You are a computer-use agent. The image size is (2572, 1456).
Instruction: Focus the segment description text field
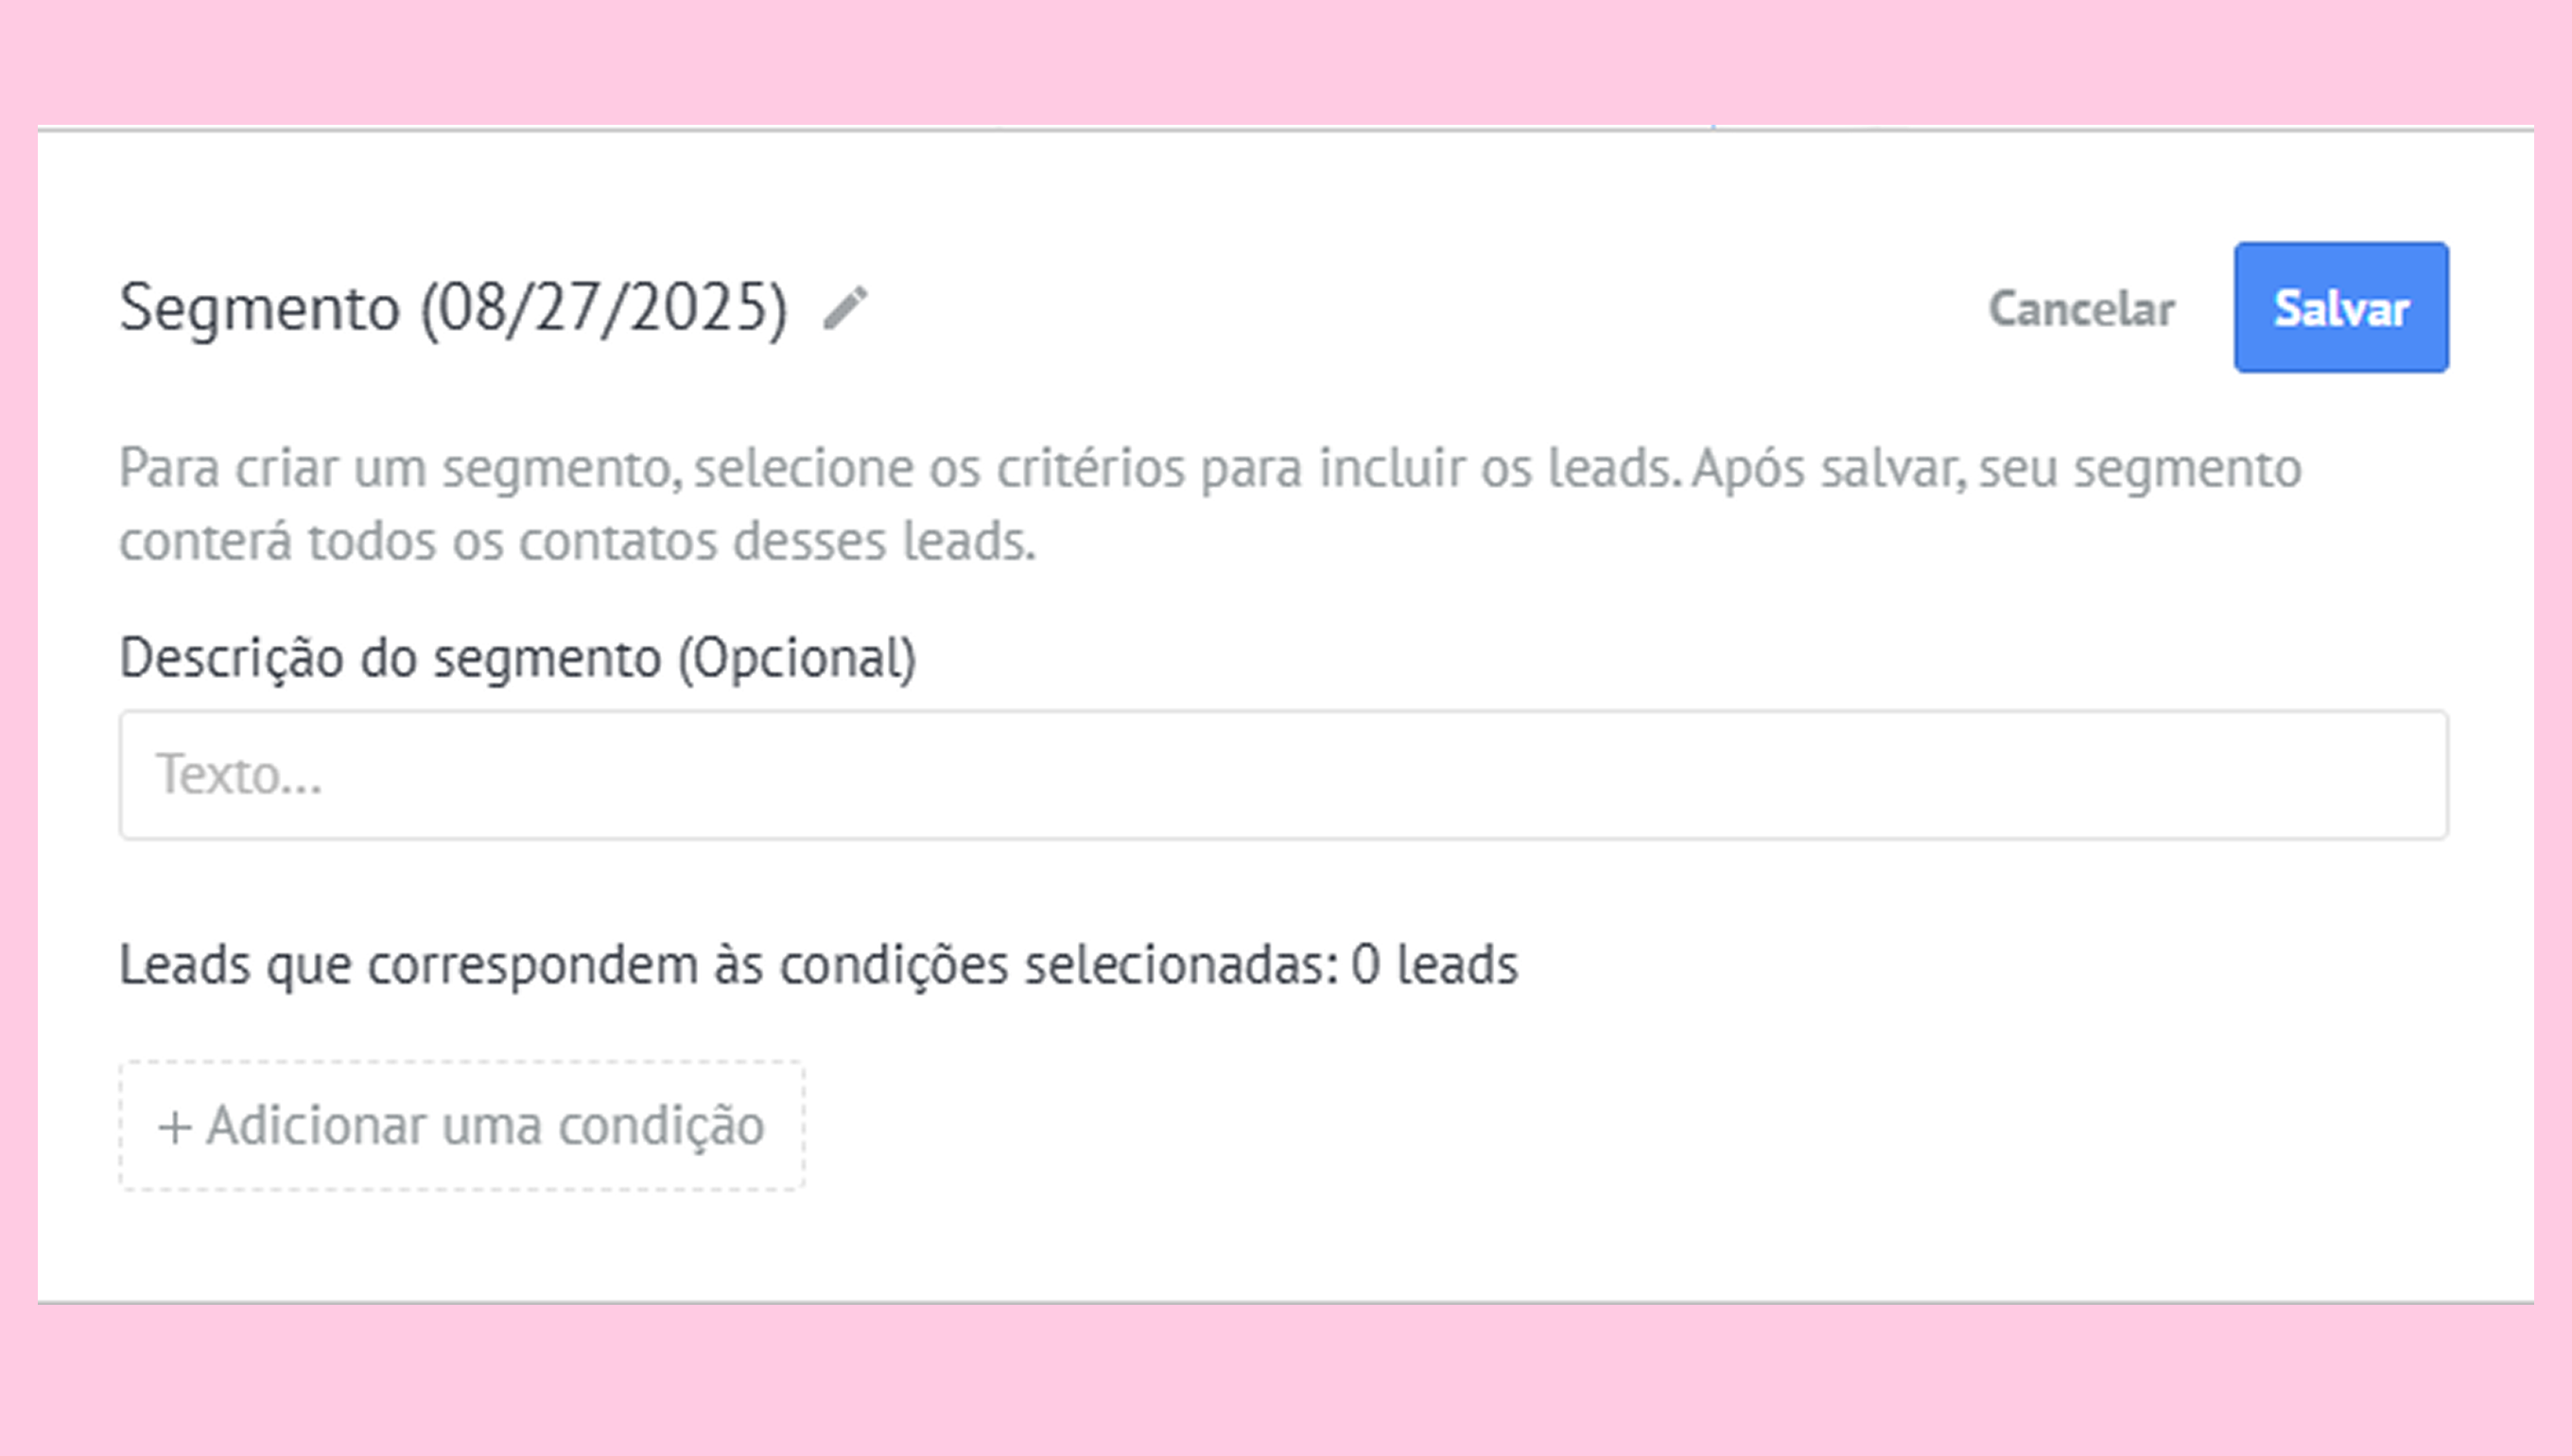tap(1283, 775)
